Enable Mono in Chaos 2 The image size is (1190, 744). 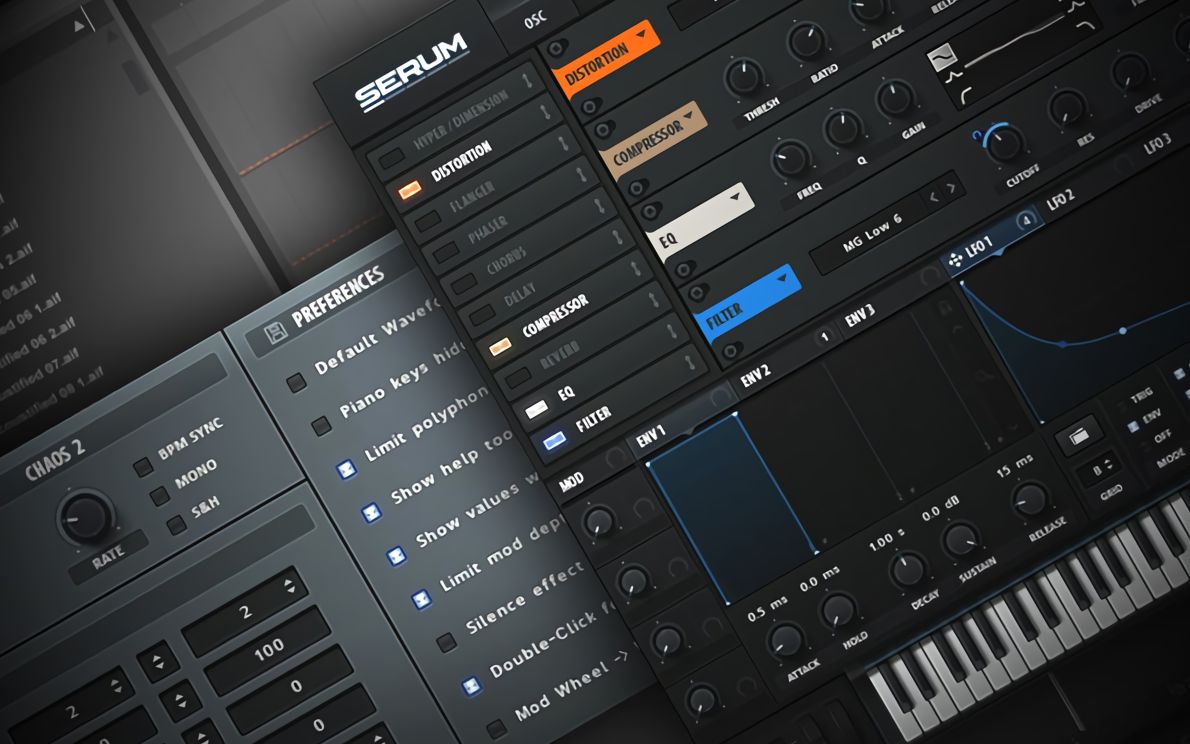pyautogui.click(x=159, y=497)
